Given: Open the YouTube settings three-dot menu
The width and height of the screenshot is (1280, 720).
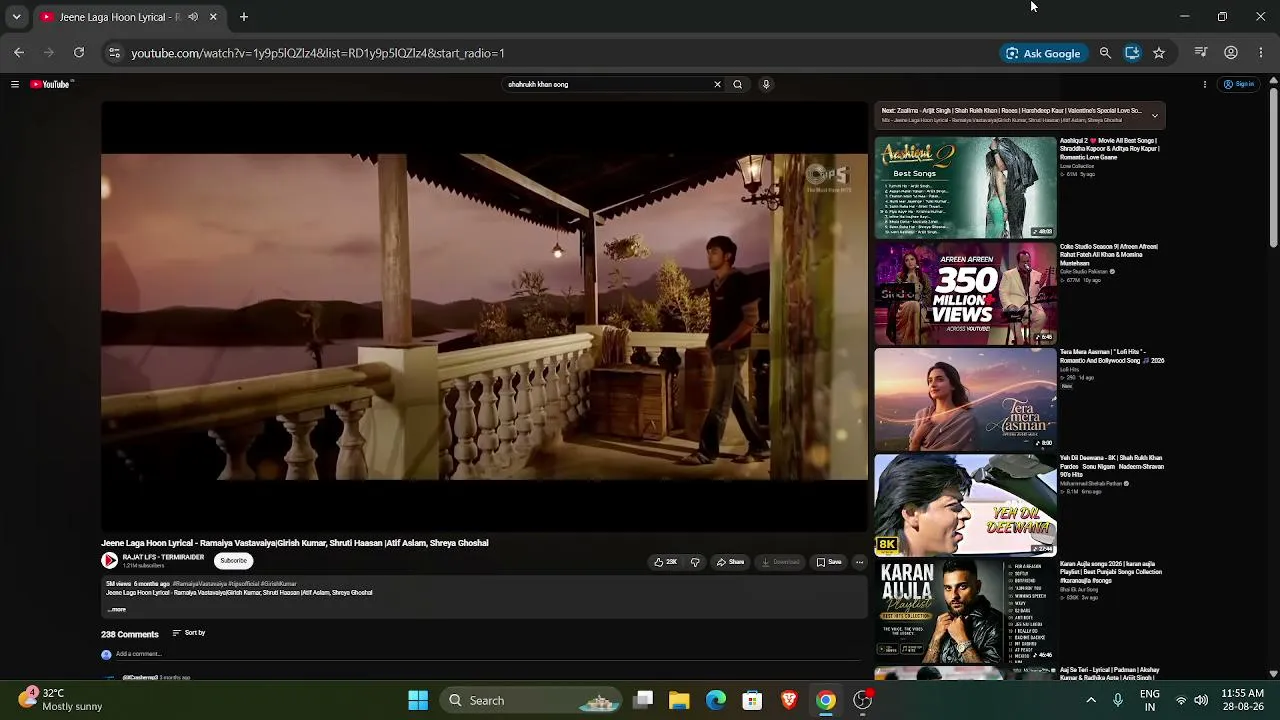Looking at the screenshot, I should [x=1205, y=85].
